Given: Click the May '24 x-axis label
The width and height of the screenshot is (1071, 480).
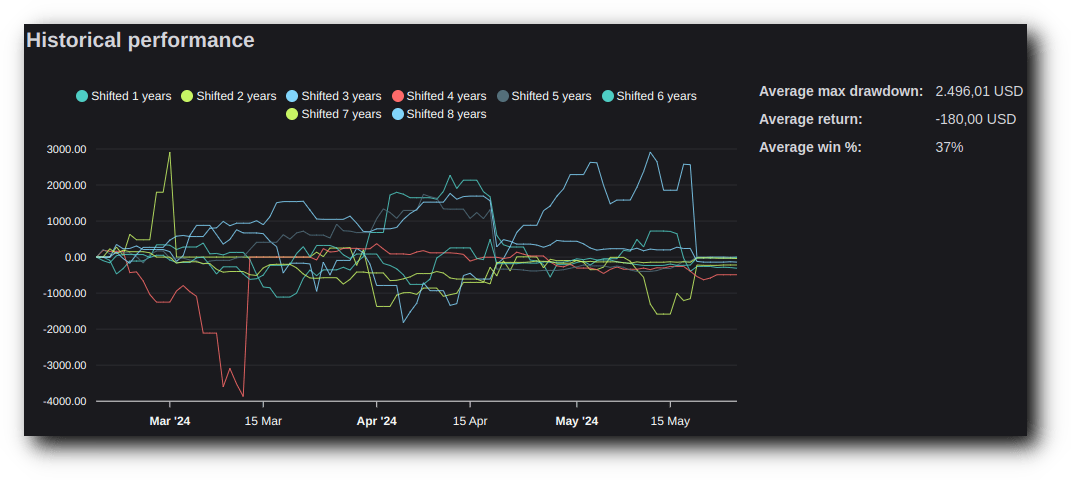Looking at the screenshot, I should coord(577,421).
